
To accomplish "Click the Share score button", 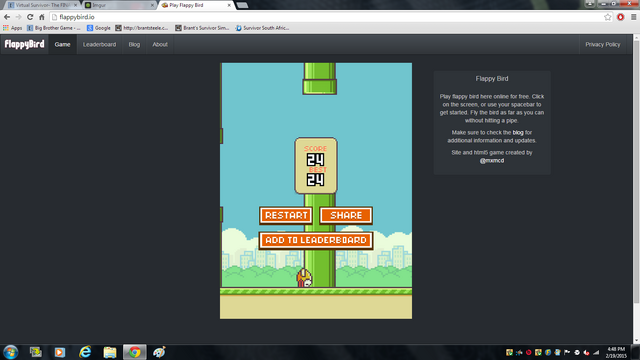I will (x=346, y=216).
